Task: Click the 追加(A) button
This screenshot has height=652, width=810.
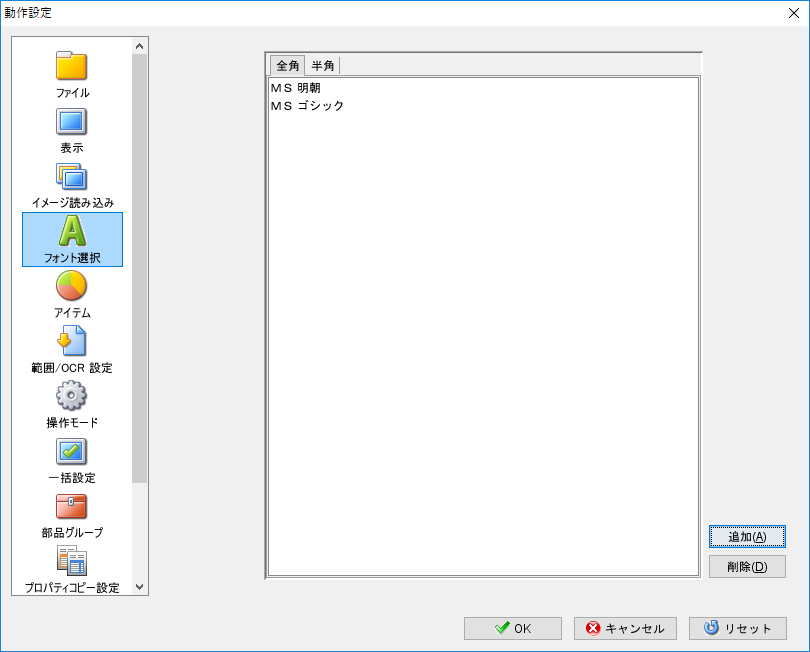Action: click(747, 537)
